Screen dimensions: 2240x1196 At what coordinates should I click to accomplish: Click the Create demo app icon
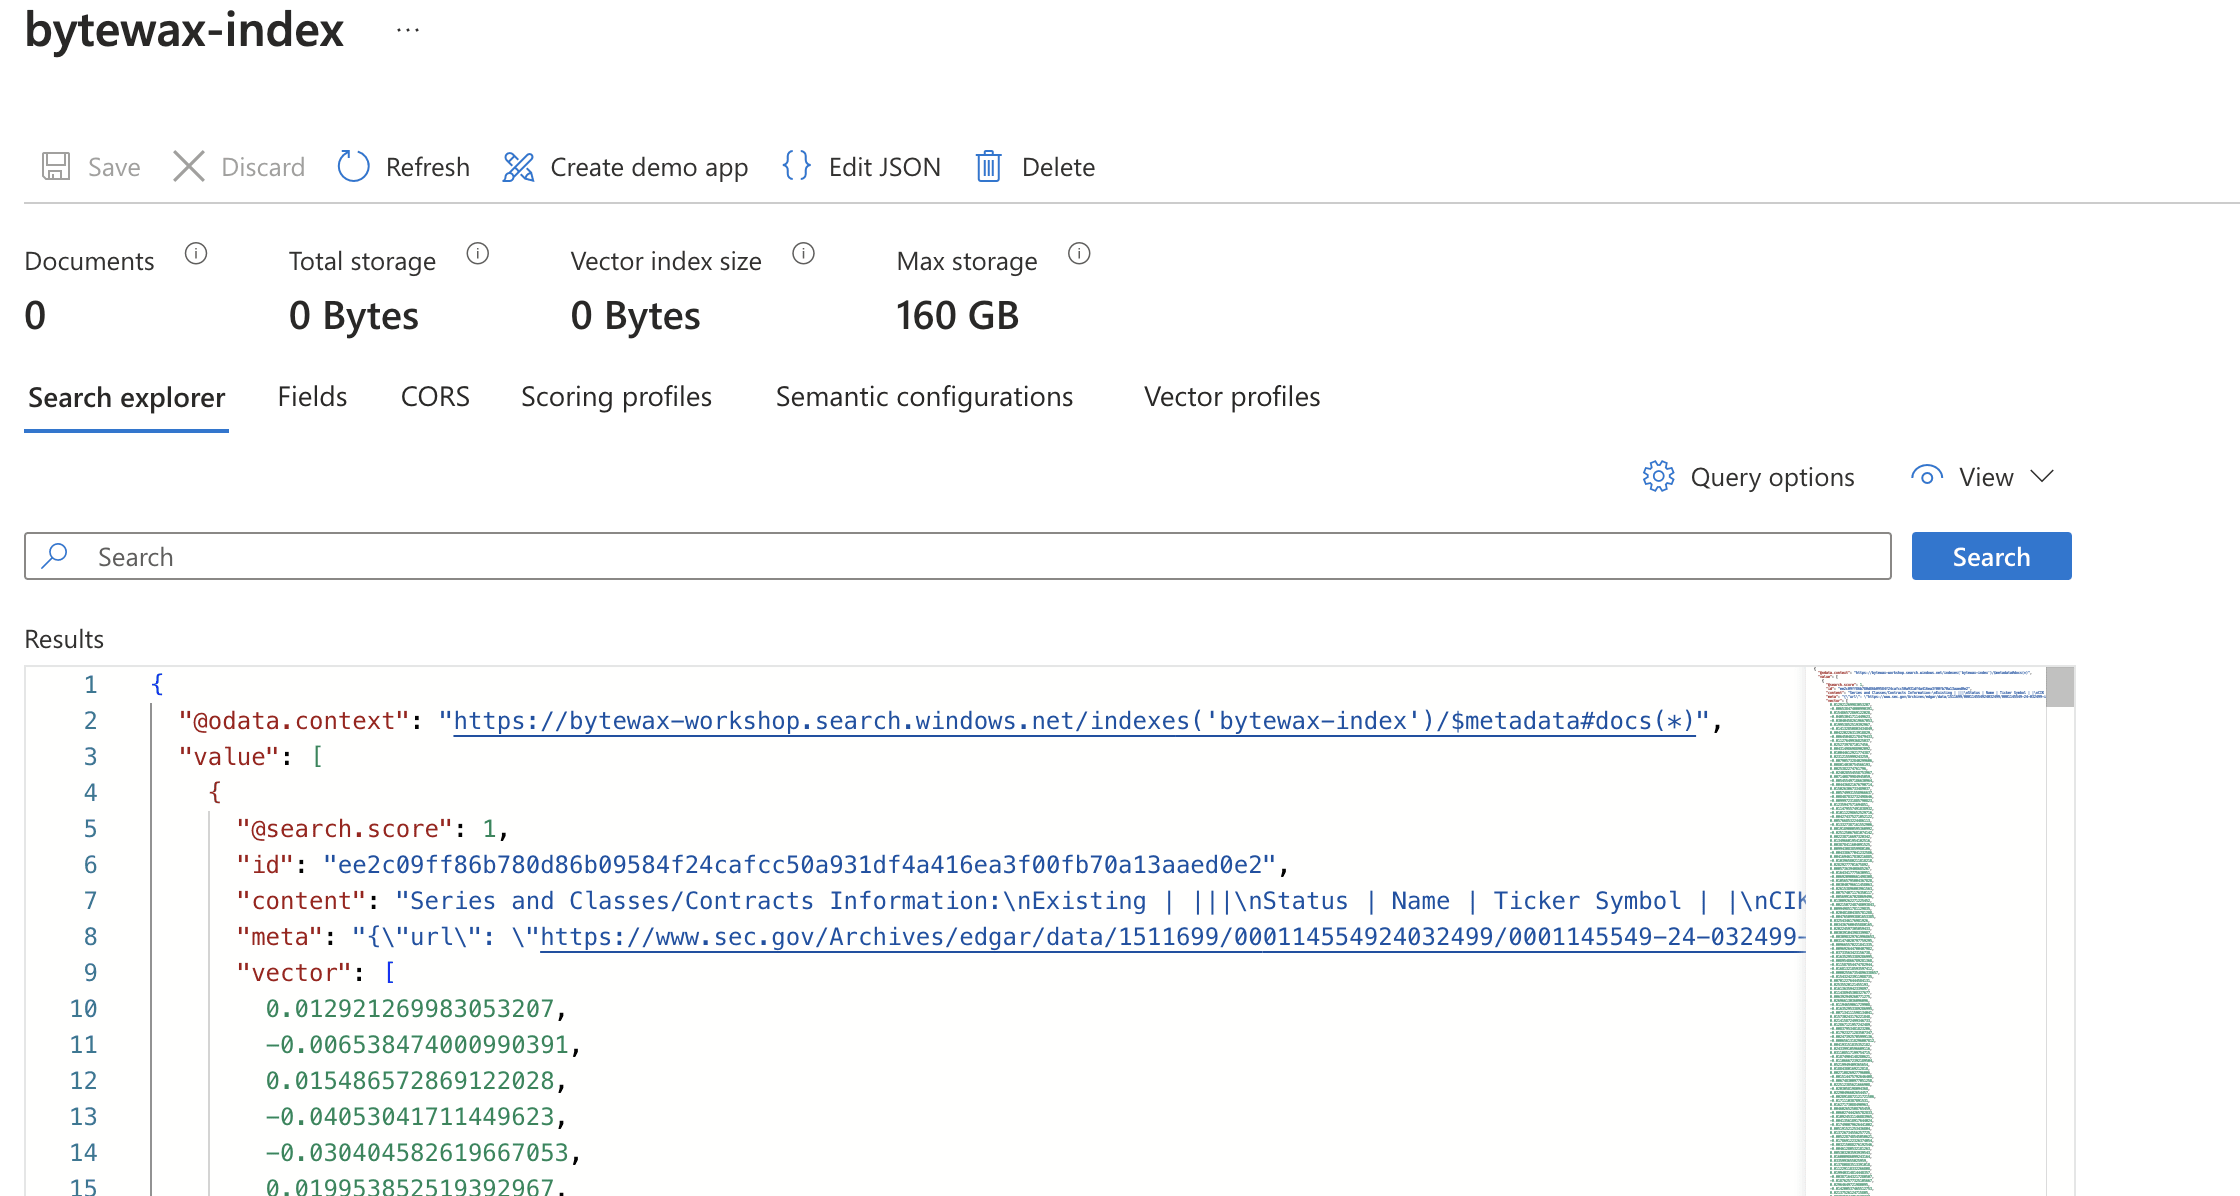tap(518, 166)
